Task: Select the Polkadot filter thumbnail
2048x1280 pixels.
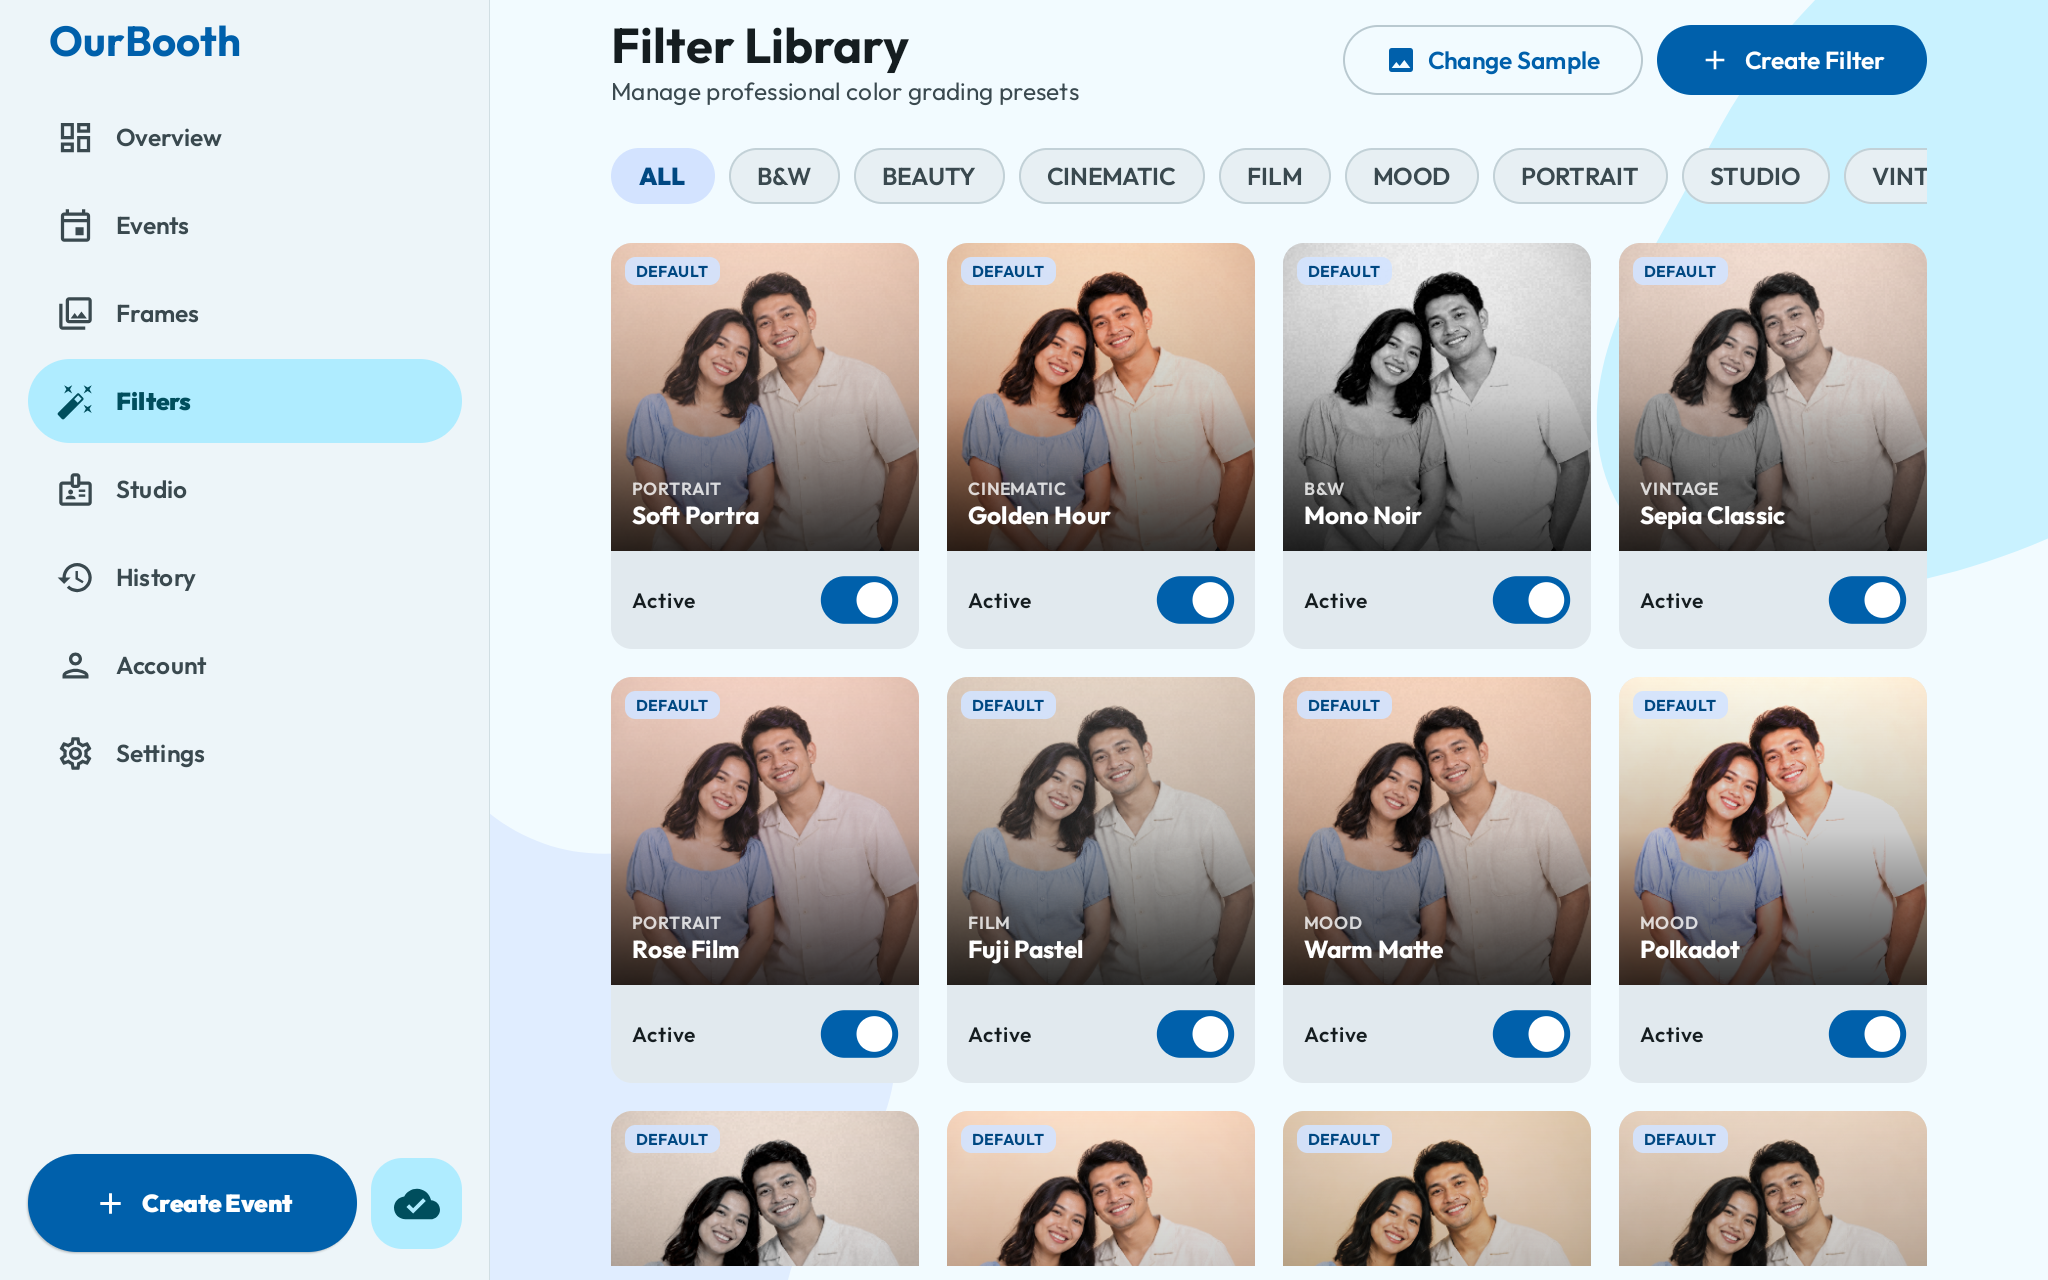Action: point(1773,831)
